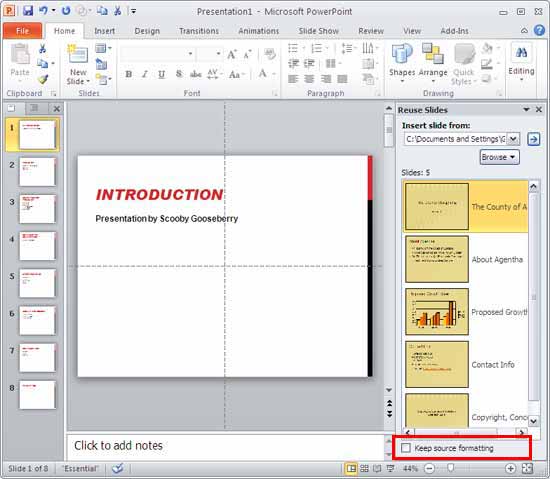
Task: Click the Undo icon in title bar
Action: pos(43,11)
